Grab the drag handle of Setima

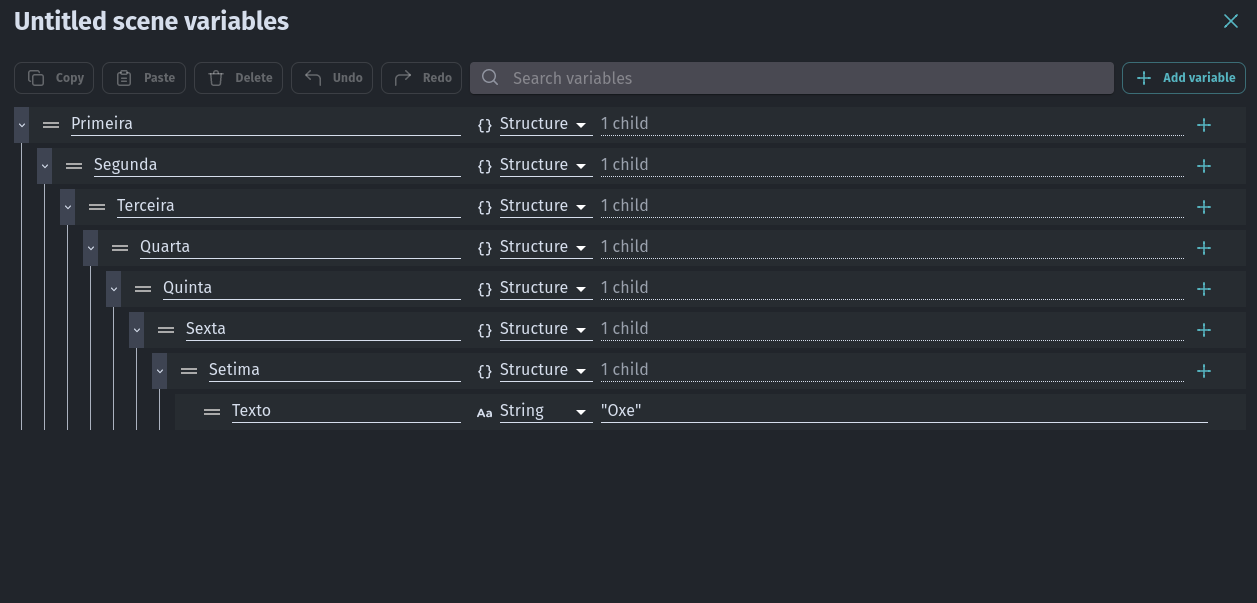[x=189, y=371]
